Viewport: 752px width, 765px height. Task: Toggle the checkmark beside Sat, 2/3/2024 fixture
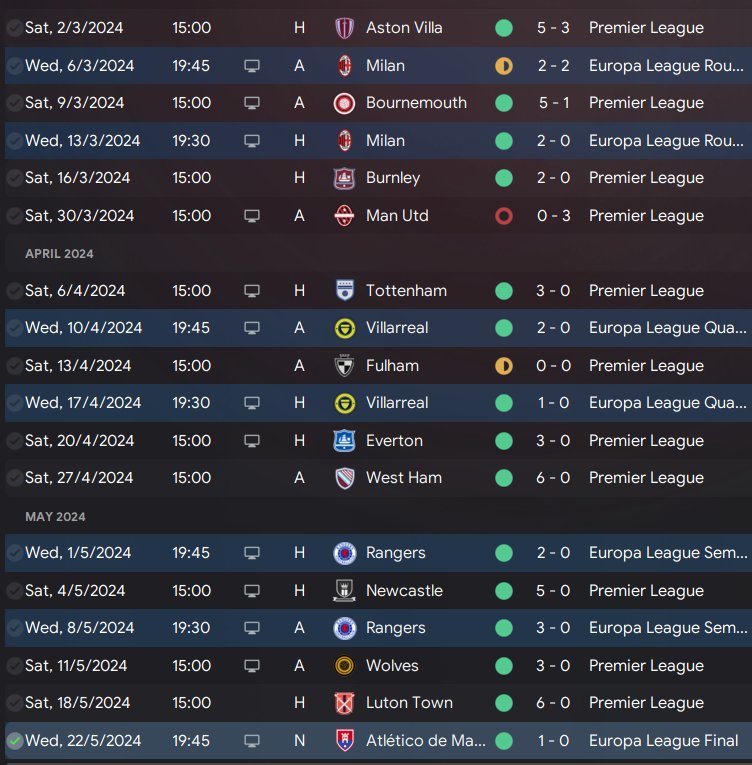pyautogui.click(x=15, y=28)
